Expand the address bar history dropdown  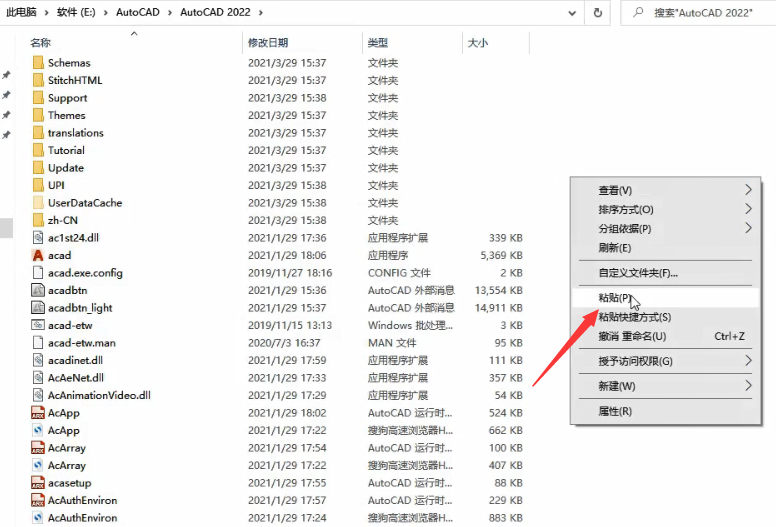(x=572, y=13)
